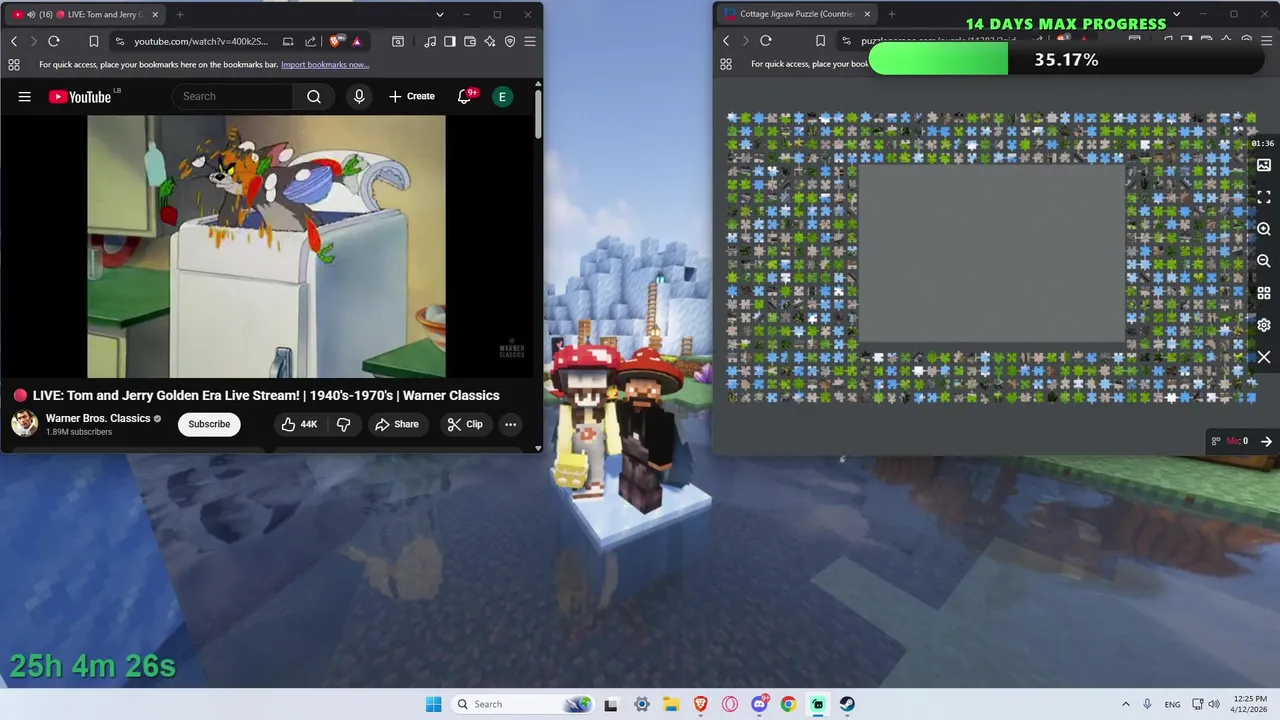Click Import bookmarks now link
The image size is (1280, 720).
tap(325, 64)
